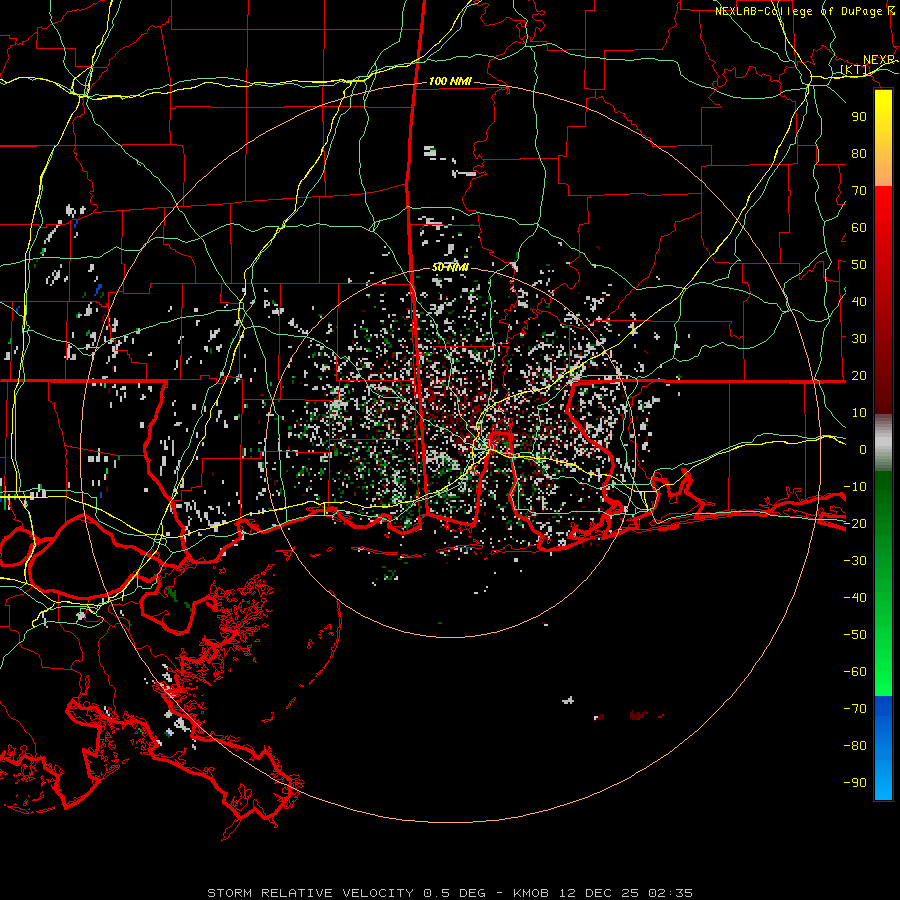The height and width of the screenshot is (900, 900).
Task: Click the -90 value on velocity scale
Action: [855, 783]
